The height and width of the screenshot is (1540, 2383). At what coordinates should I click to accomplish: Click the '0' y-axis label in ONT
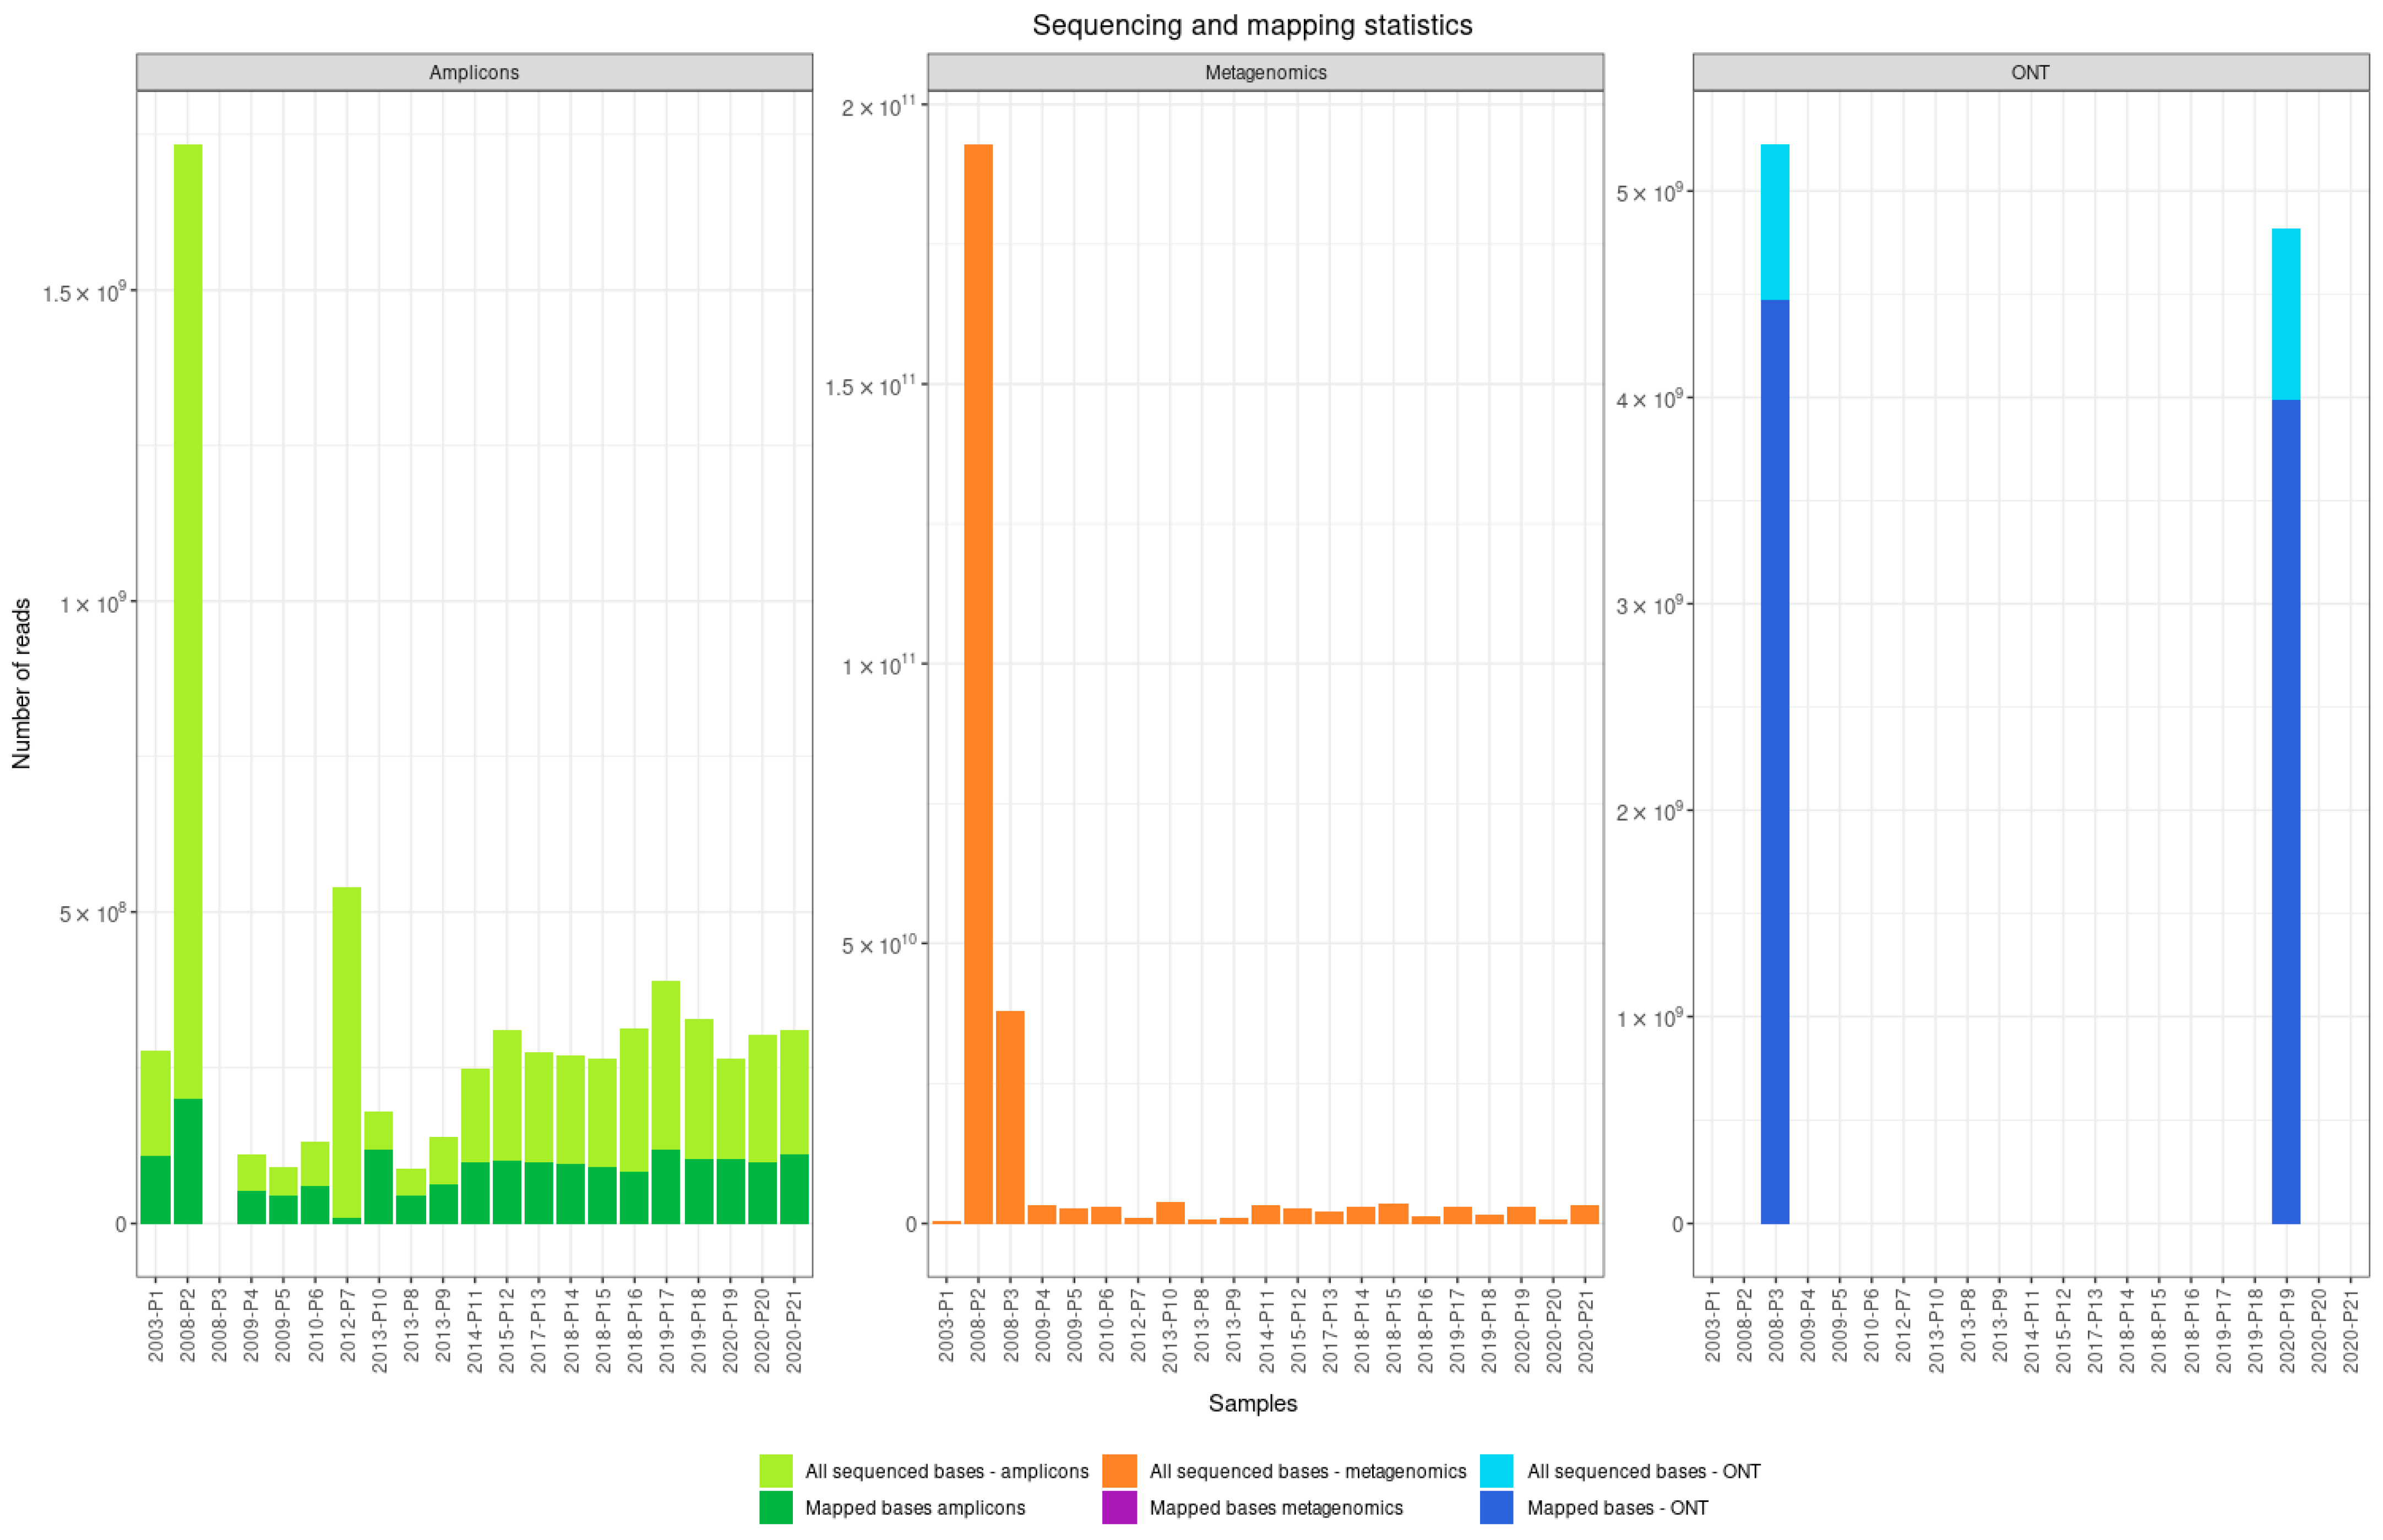(x=1677, y=1224)
